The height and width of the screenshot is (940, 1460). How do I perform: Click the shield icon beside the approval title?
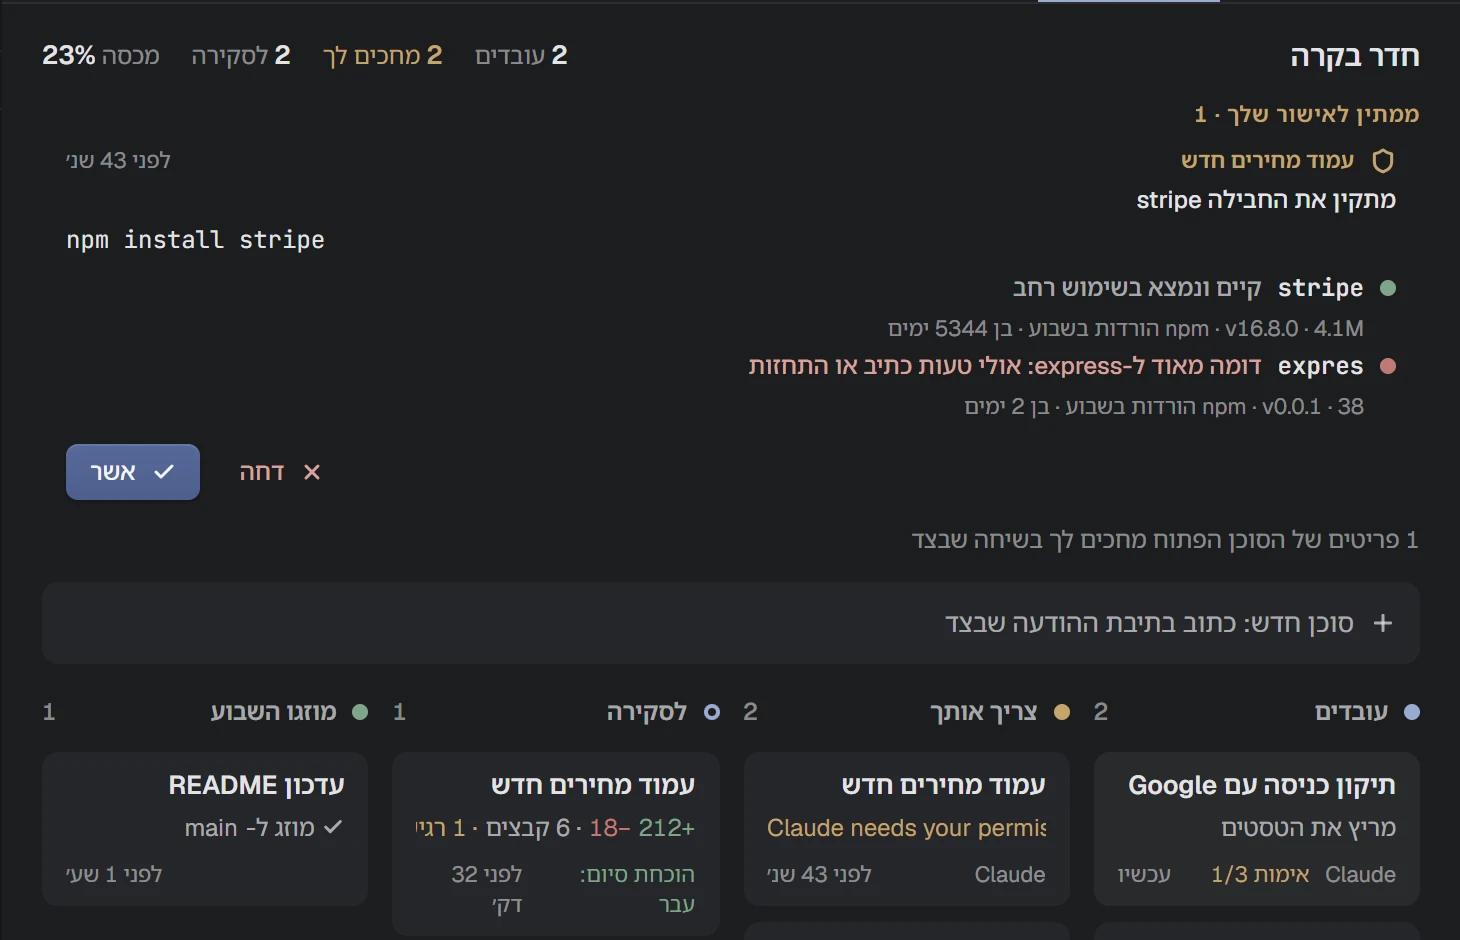(x=1383, y=161)
